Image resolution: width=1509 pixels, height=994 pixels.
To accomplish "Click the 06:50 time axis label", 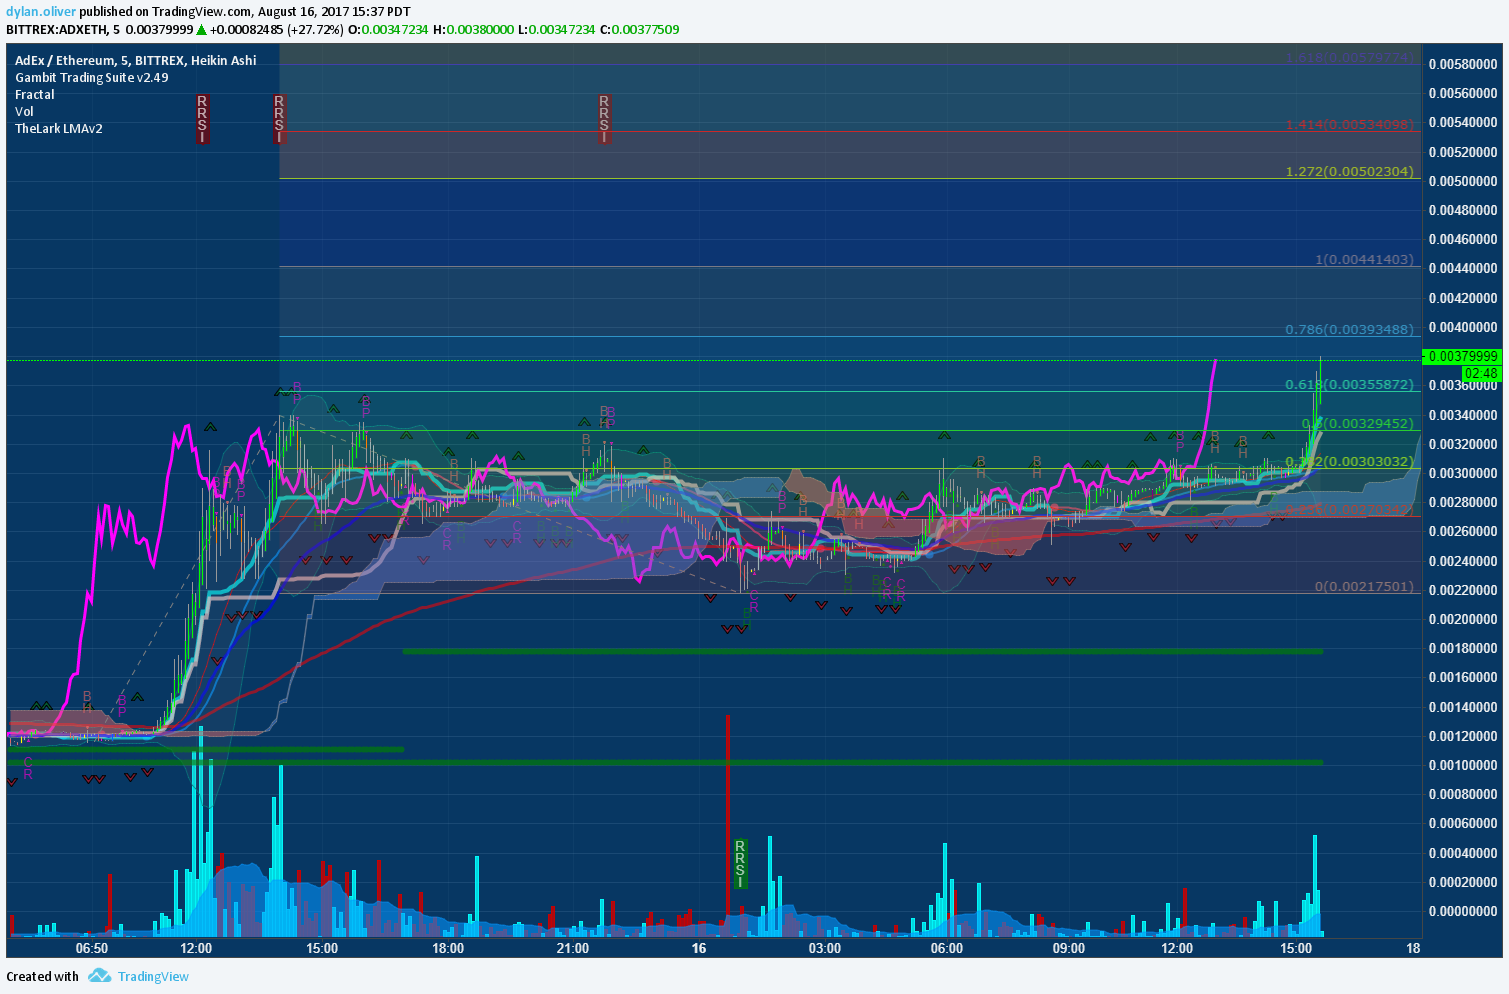I will tap(91, 948).
